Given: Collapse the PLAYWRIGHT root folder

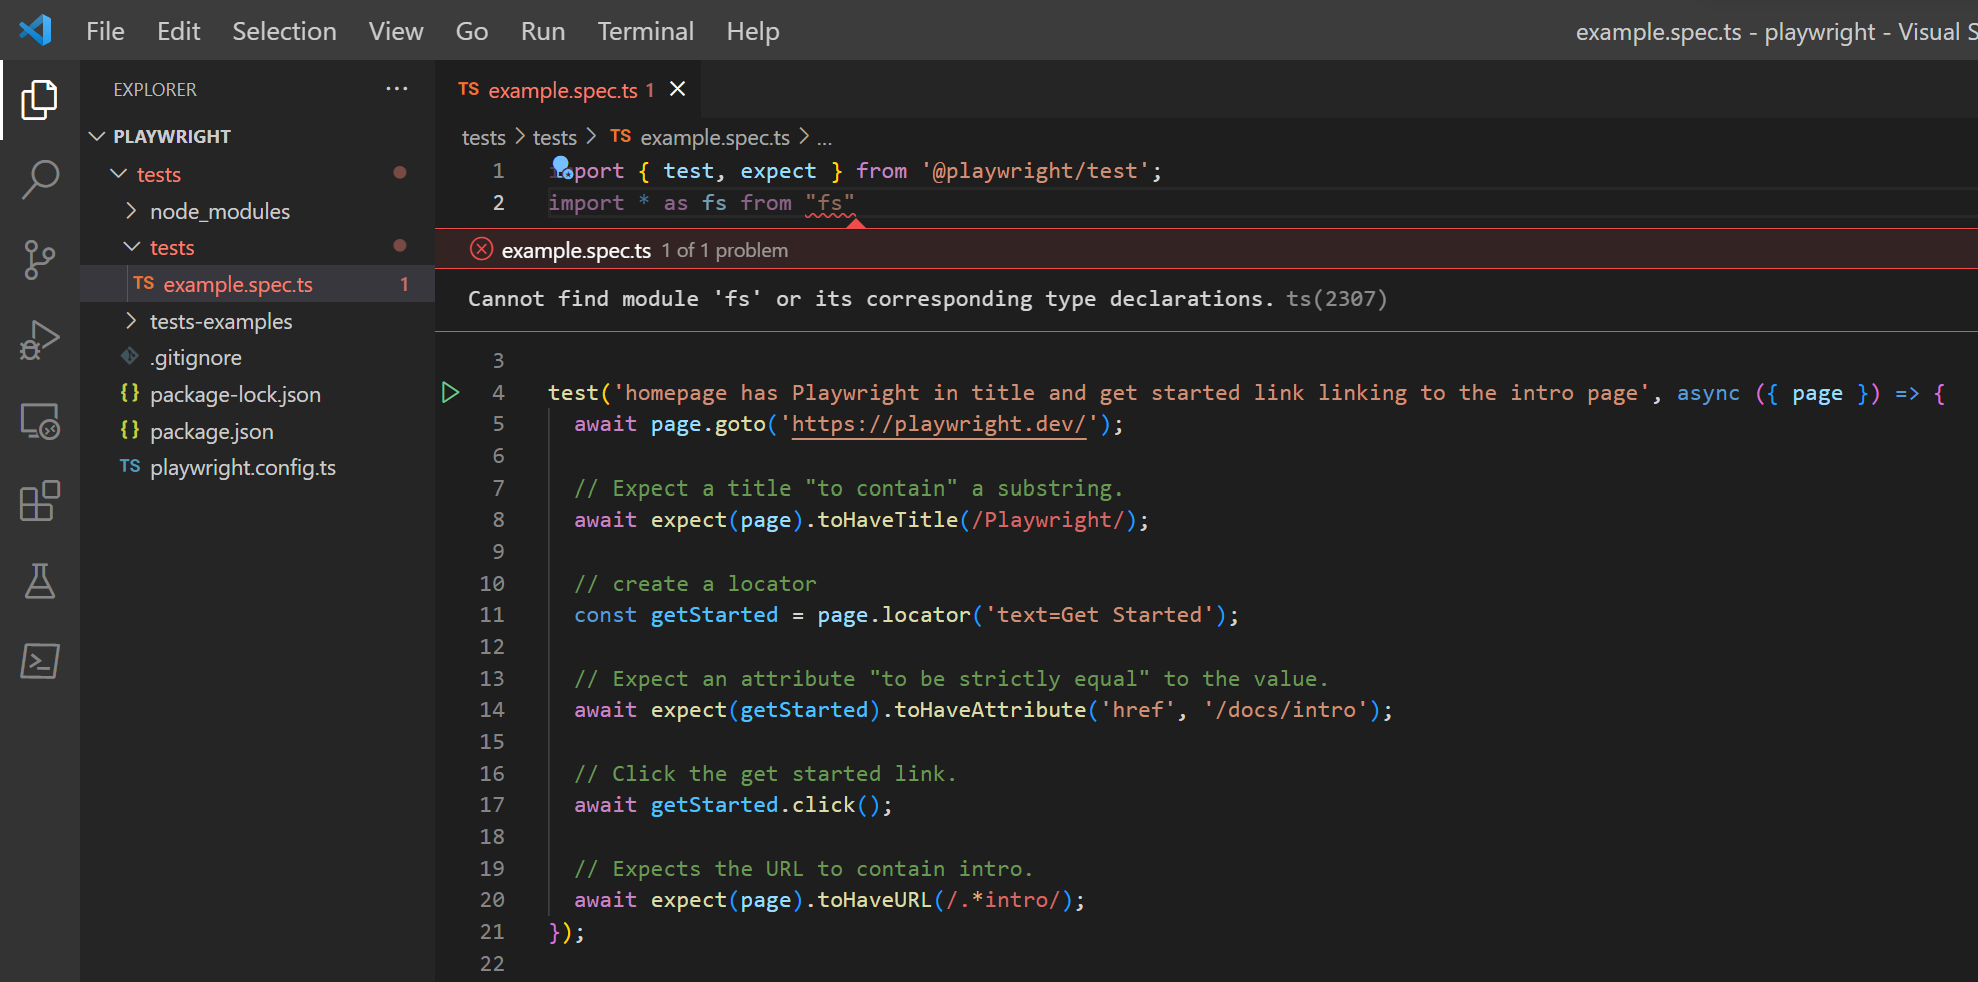Looking at the screenshot, I should 97,136.
